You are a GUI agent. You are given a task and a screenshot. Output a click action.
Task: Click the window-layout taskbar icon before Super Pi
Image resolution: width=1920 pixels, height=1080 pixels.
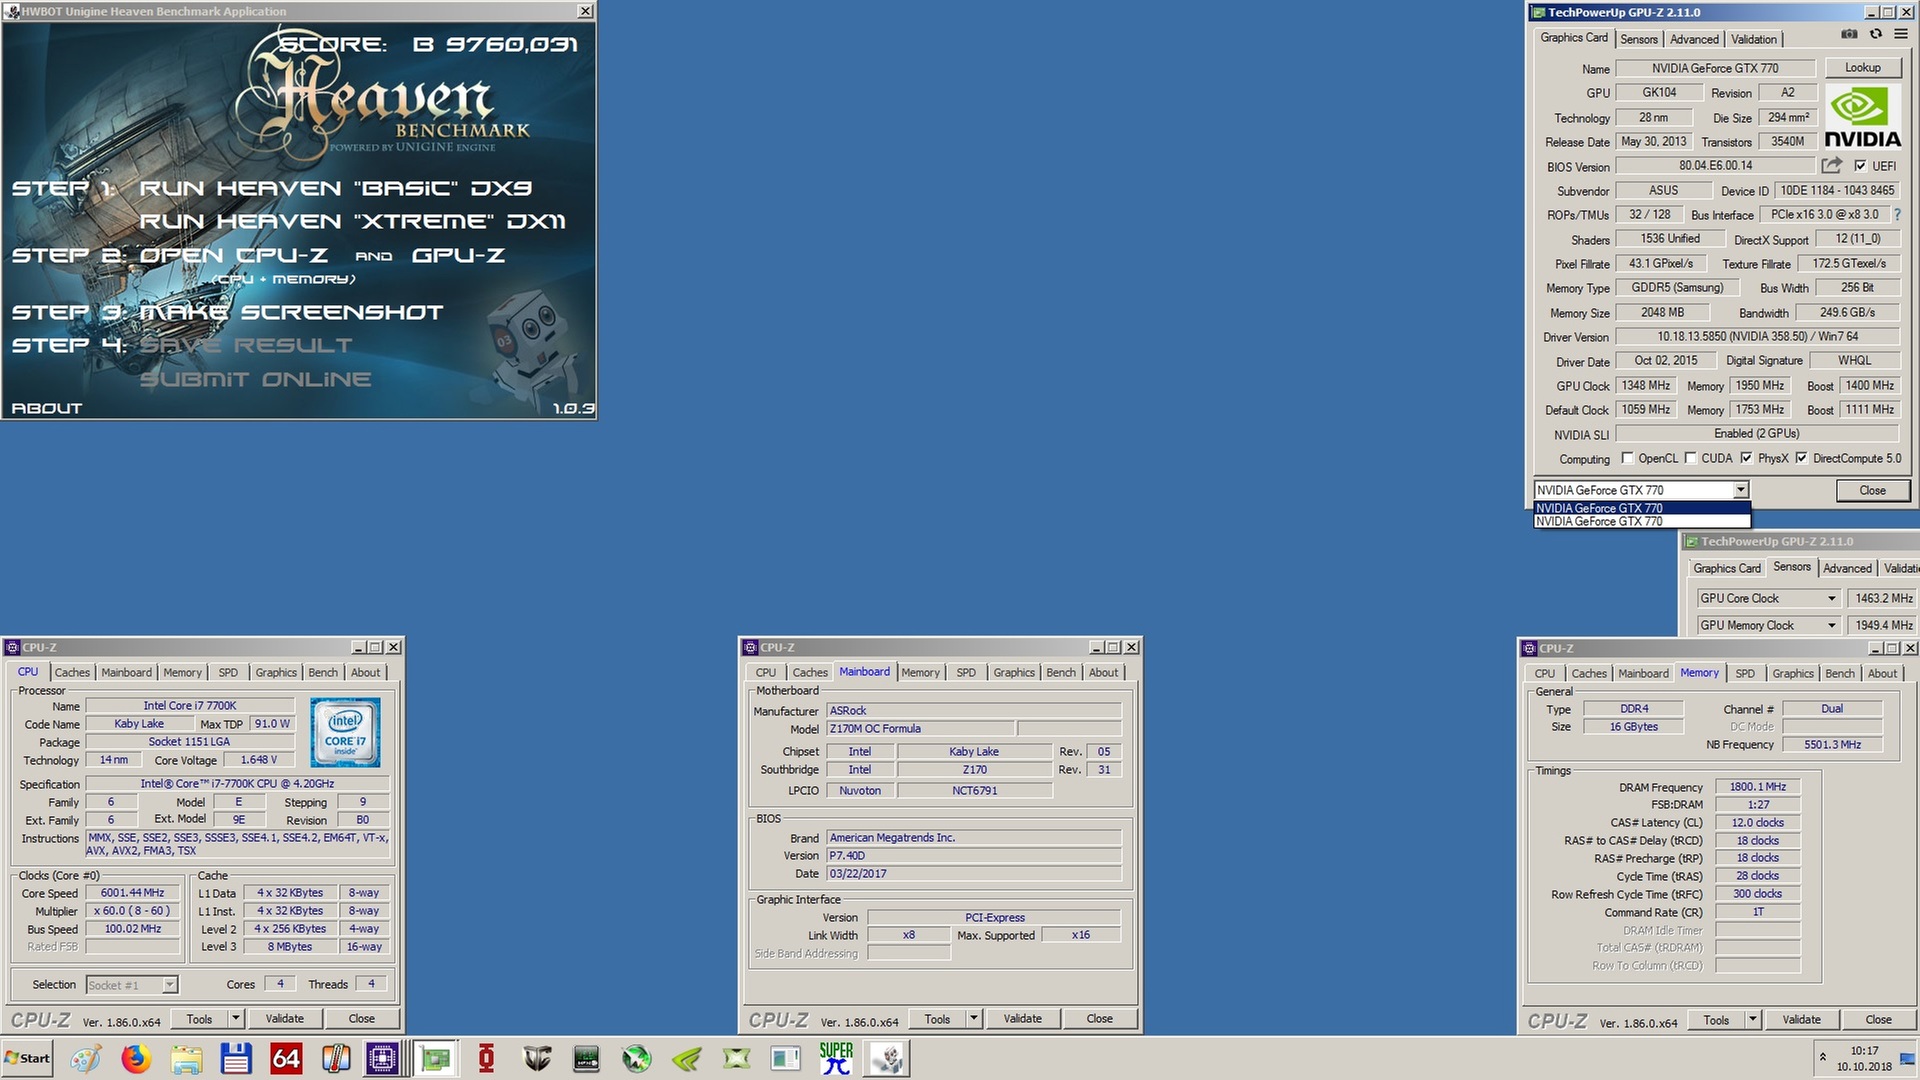point(786,1058)
